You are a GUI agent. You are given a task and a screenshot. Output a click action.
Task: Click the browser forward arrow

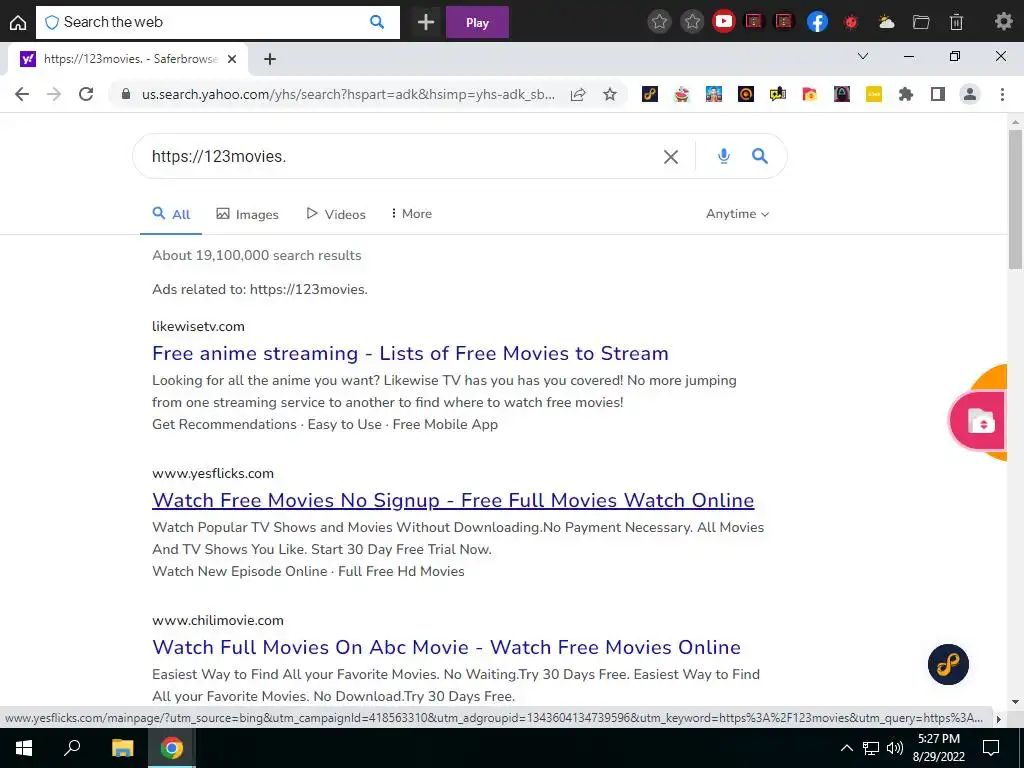point(54,94)
